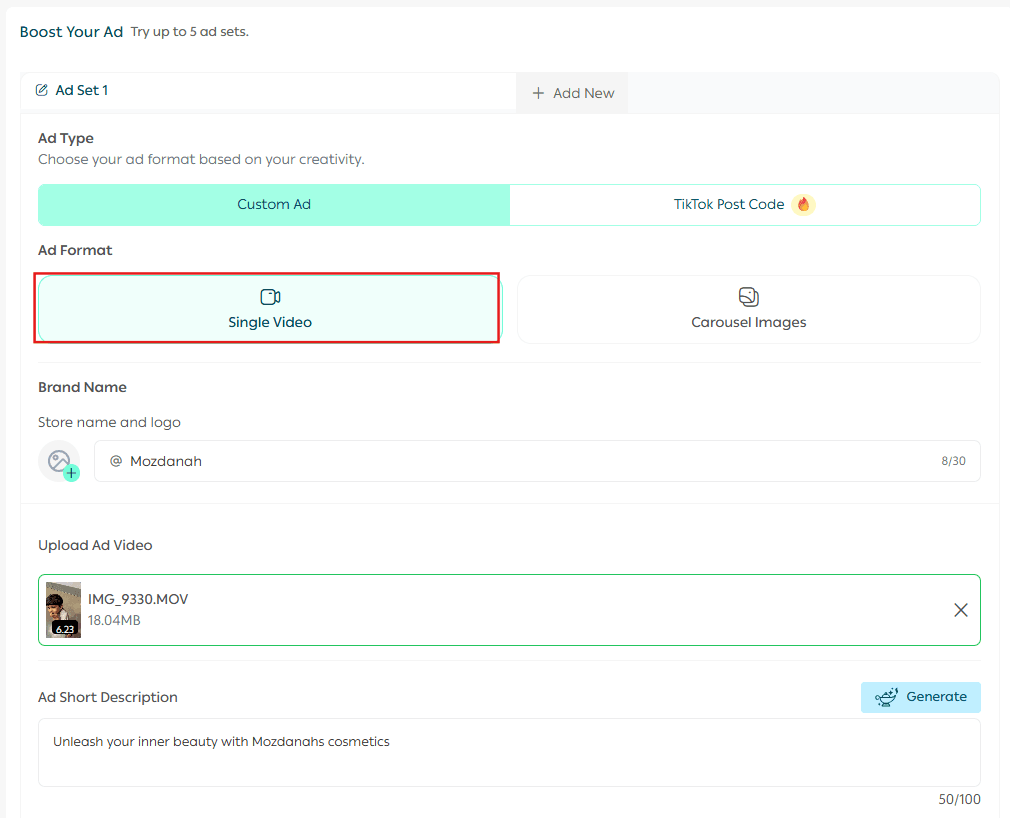Click the fire icon next to TikTok Post Code
1010x818 pixels.
click(x=803, y=204)
